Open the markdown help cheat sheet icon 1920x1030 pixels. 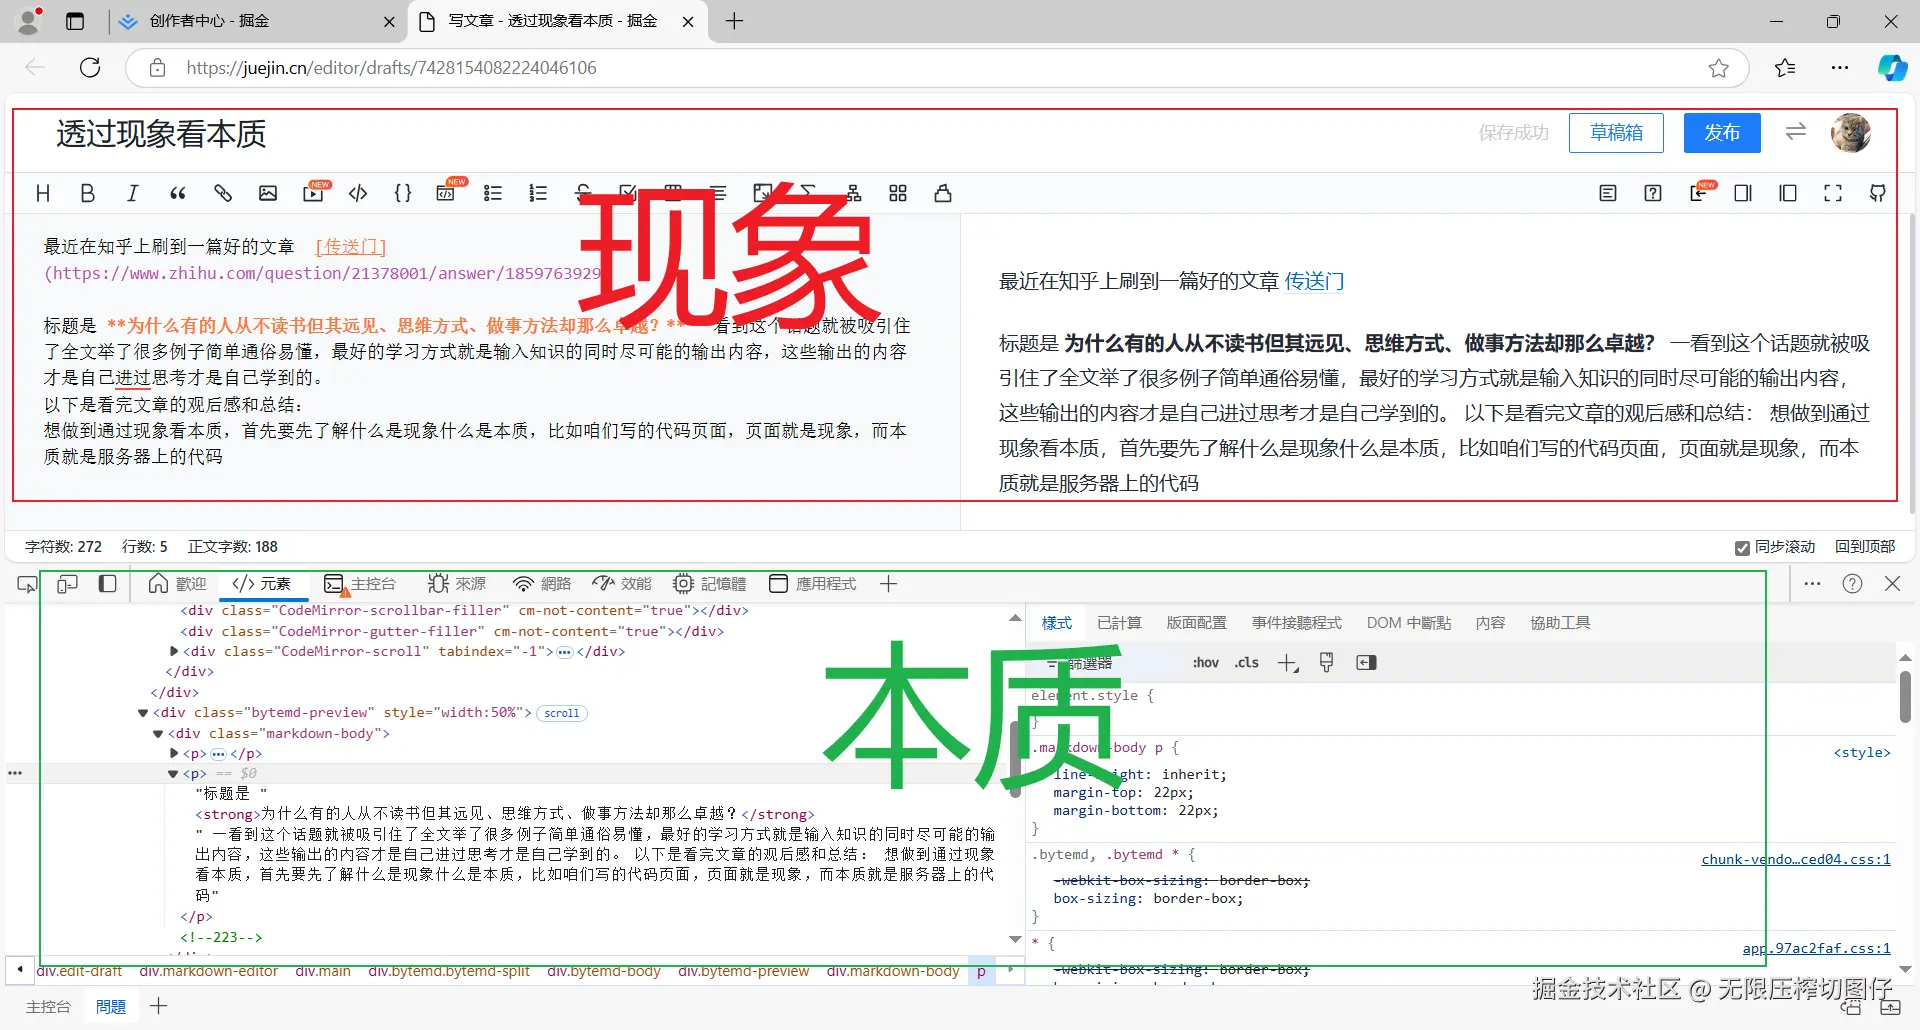tap(1653, 193)
